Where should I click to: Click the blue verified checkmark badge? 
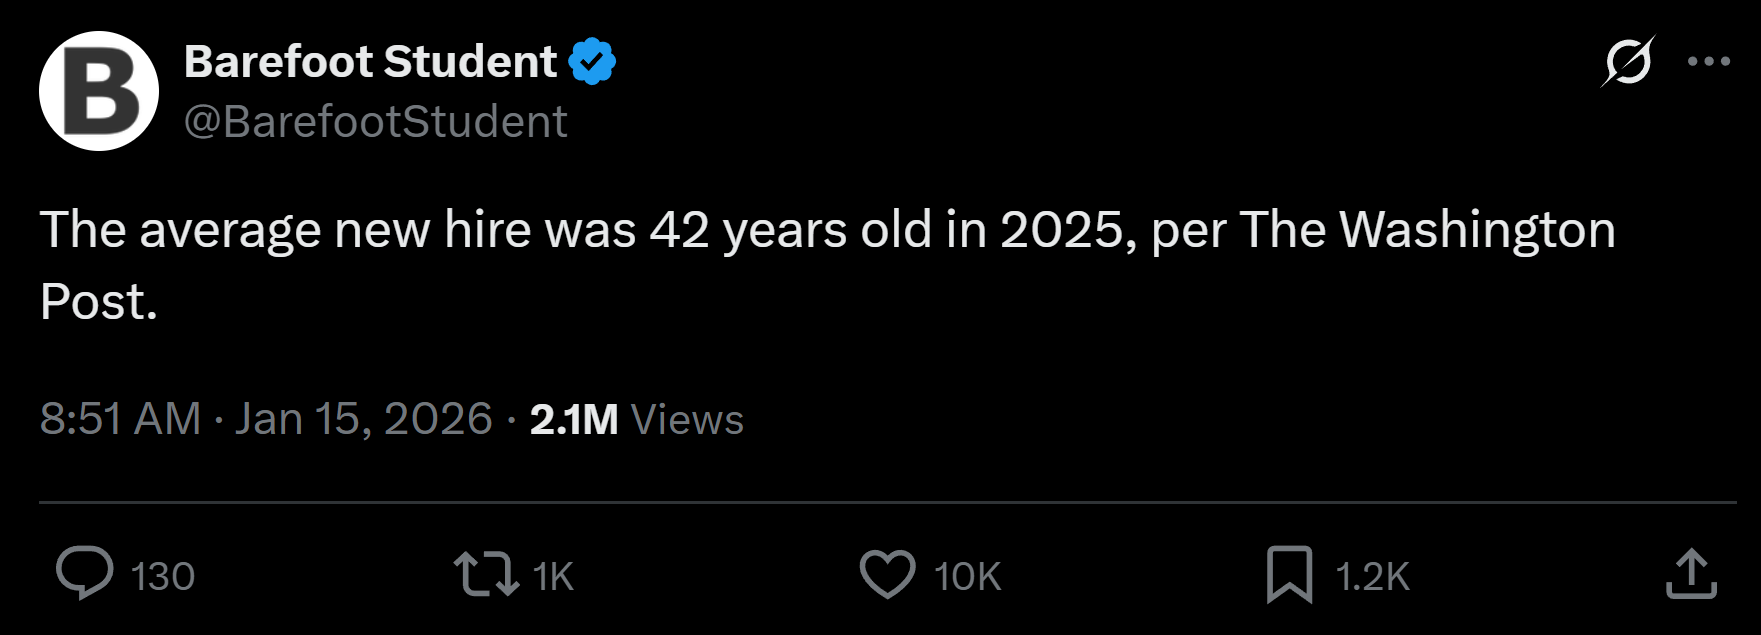tap(592, 62)
